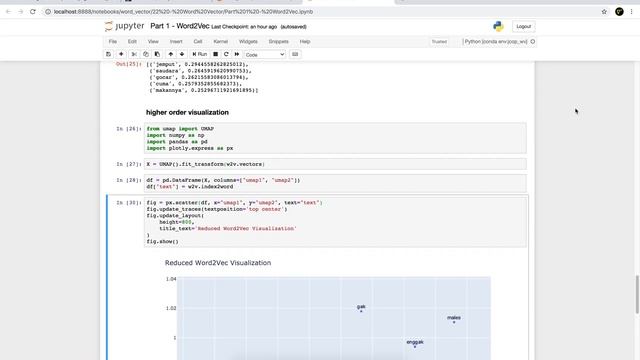The width and height of the screenshot is (640, 360).
Task: Move selected cell up arrow
Action: pyautogui.click(x=171, y=54)
